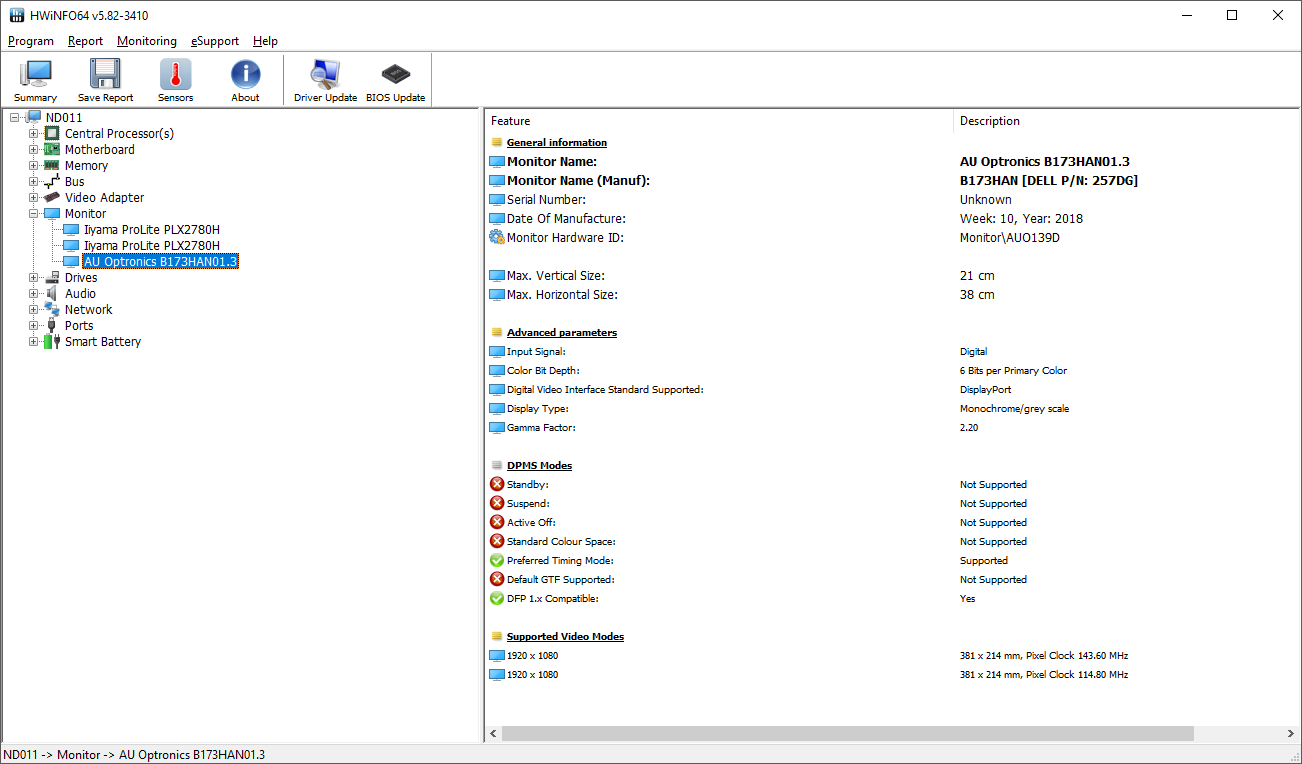This screenshot has width=1302, height=764.
Task: Click the Pixel Clock 143.60 MHz entry
Action: [1043, 655]
